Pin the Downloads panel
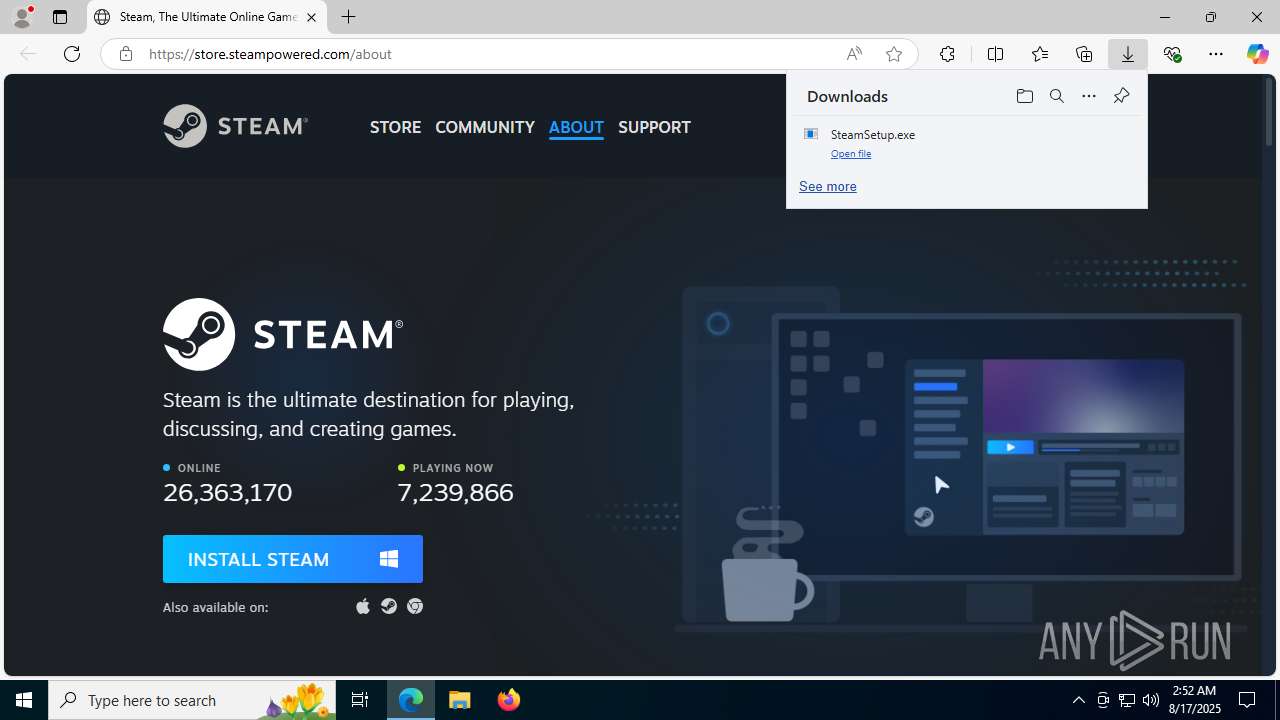 (1121, 96)
